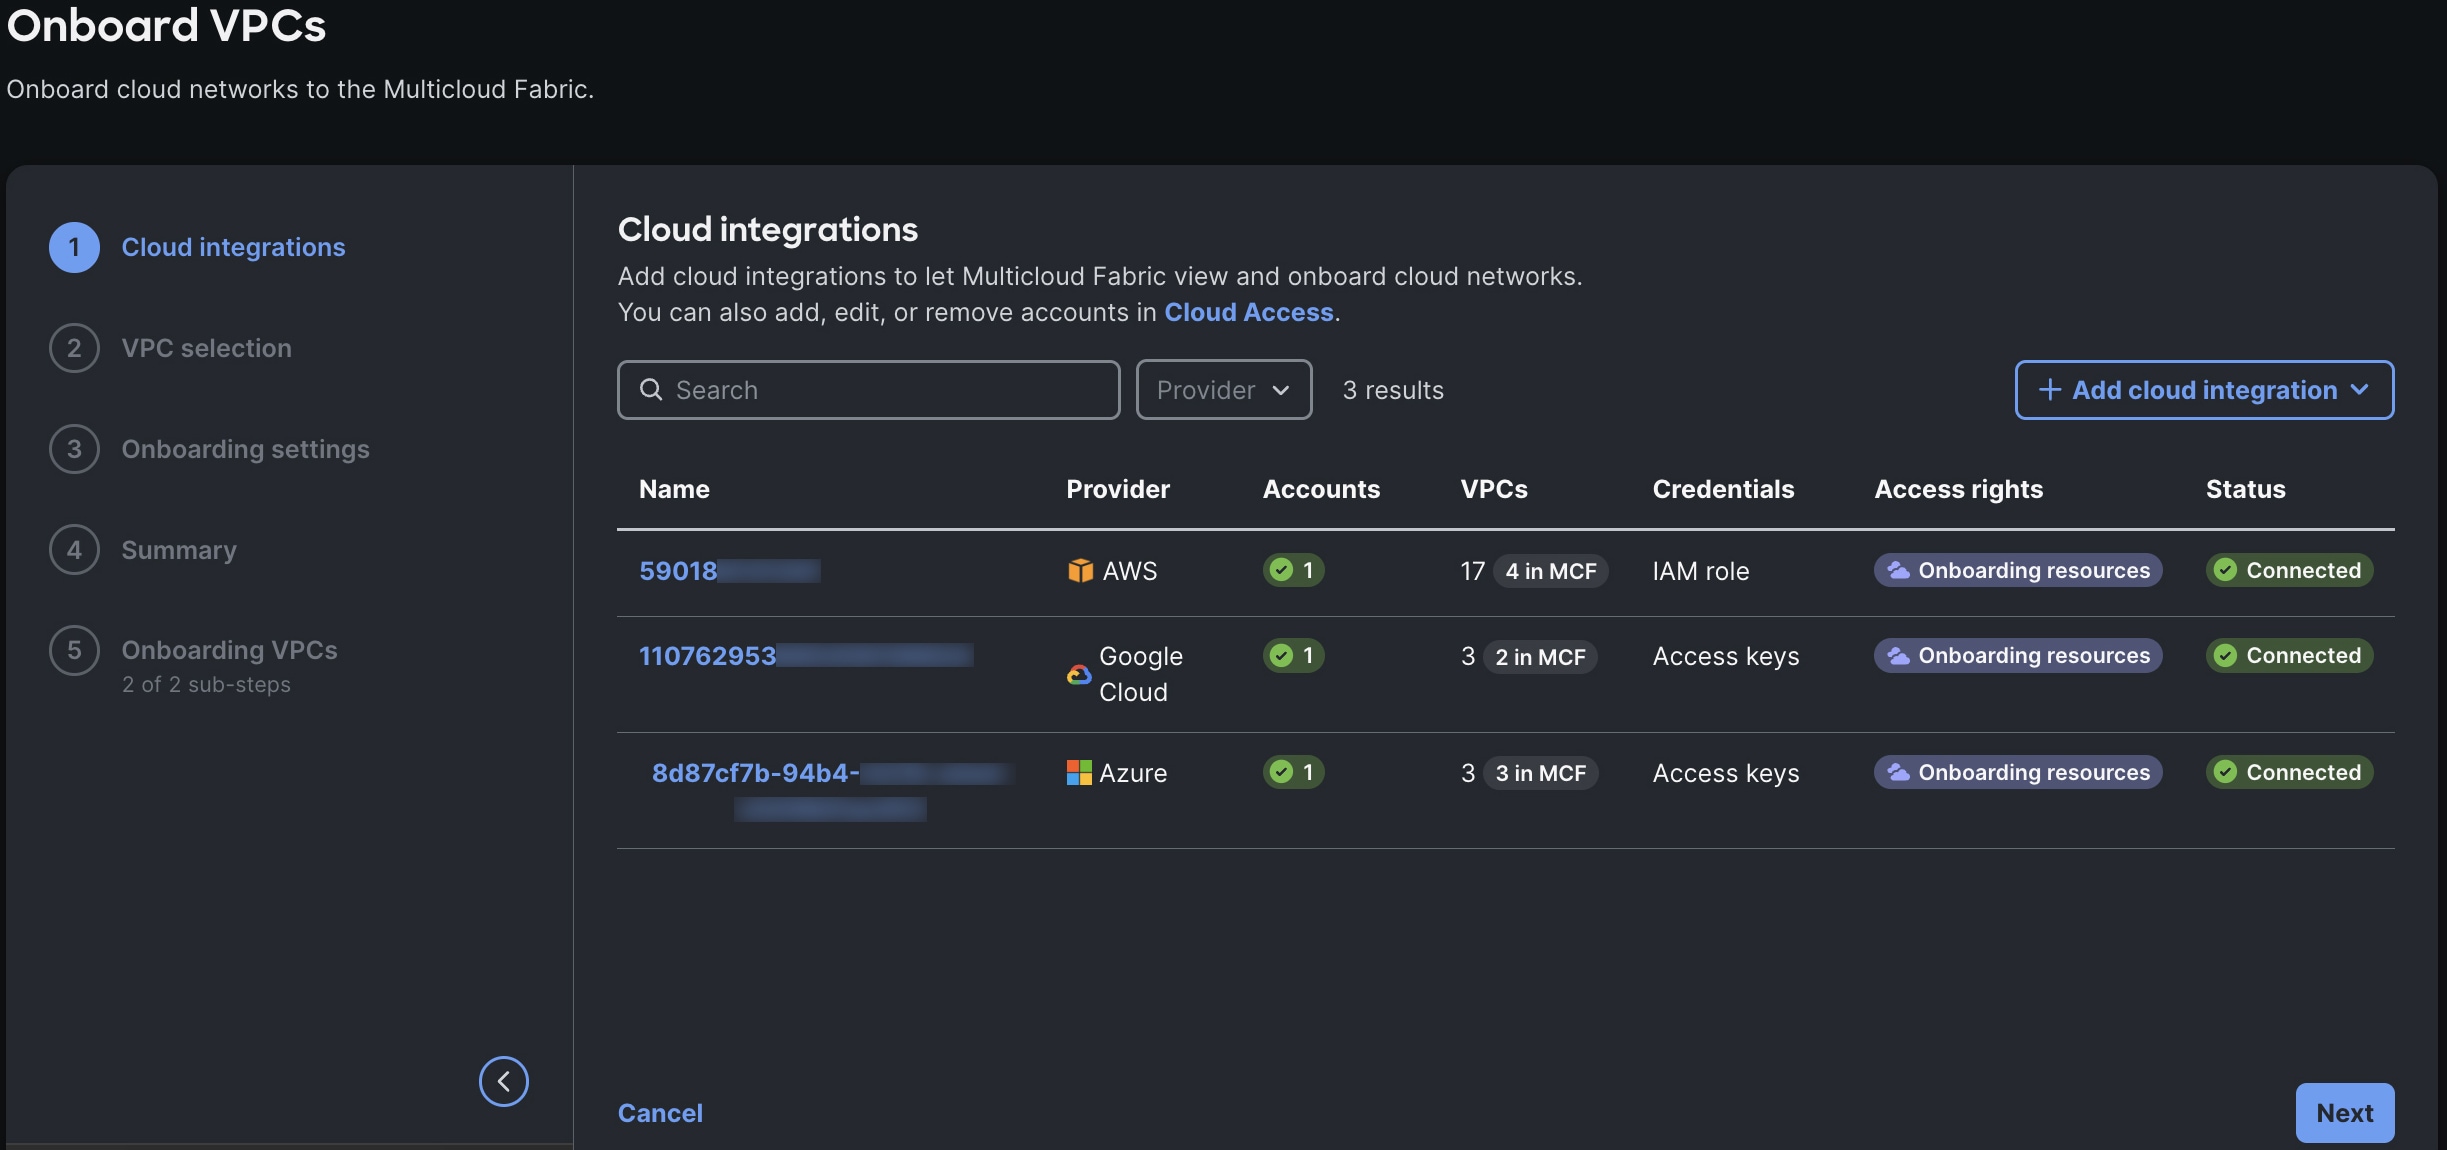Click the VPCs column header
This screenshot has height=1150, width=2447.
click(1494, 489)
